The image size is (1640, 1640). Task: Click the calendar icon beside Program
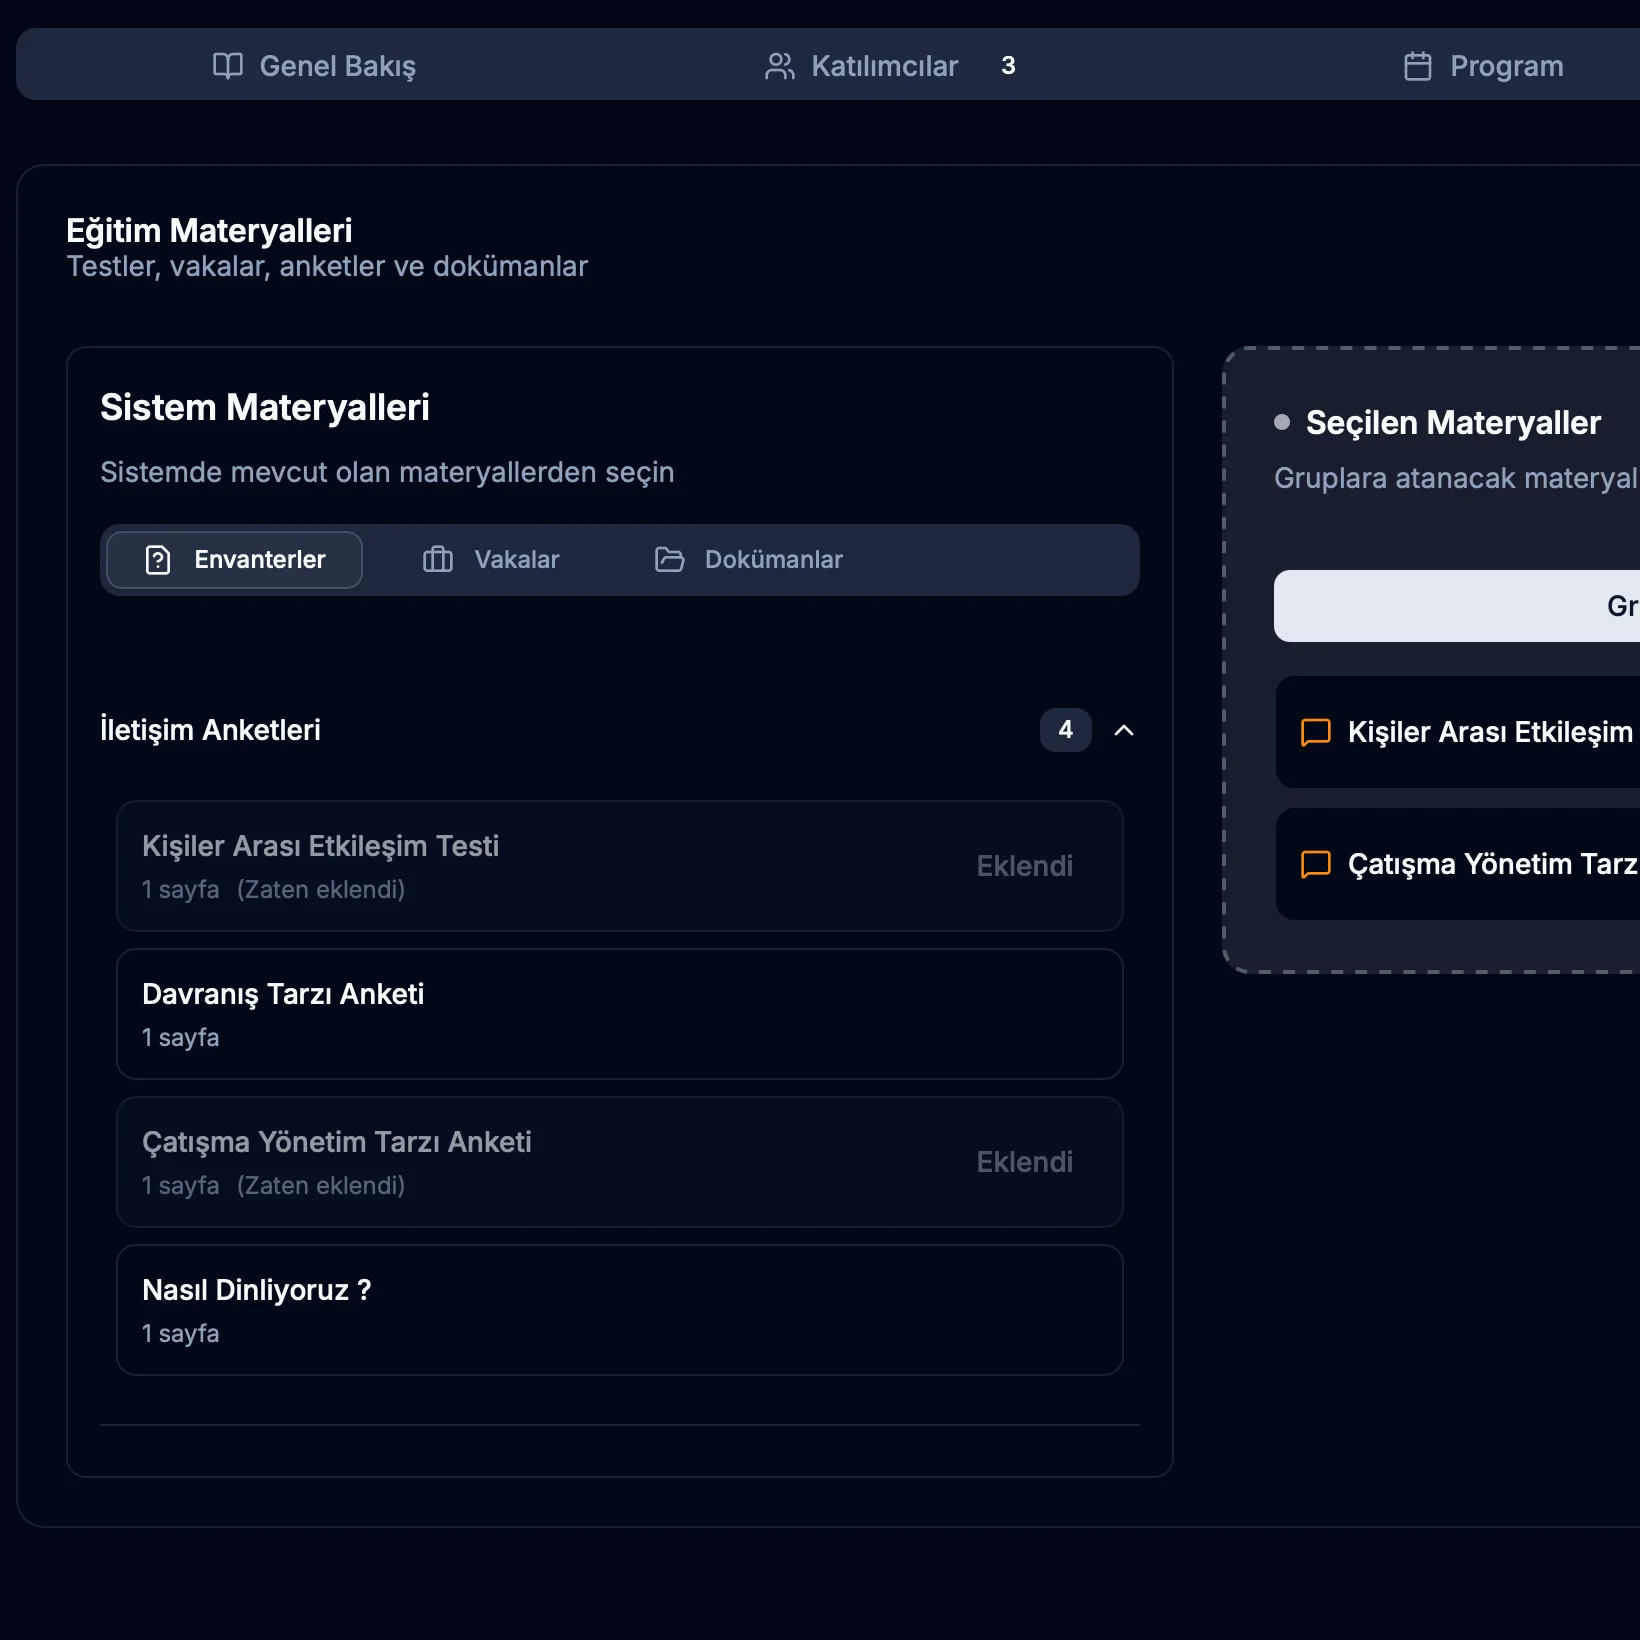tap(1417, 66)
